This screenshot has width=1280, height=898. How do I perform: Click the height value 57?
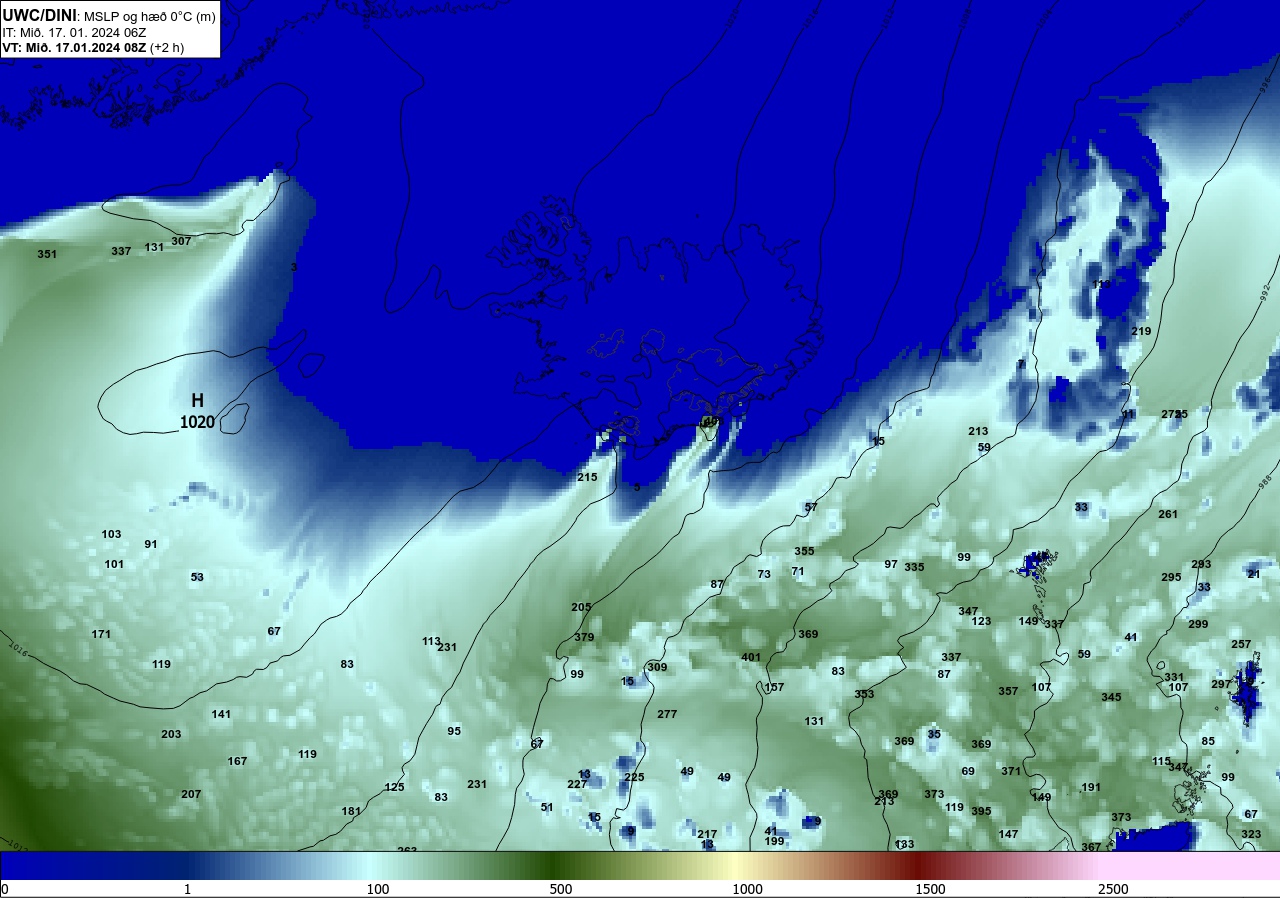(x=811, y=507)
